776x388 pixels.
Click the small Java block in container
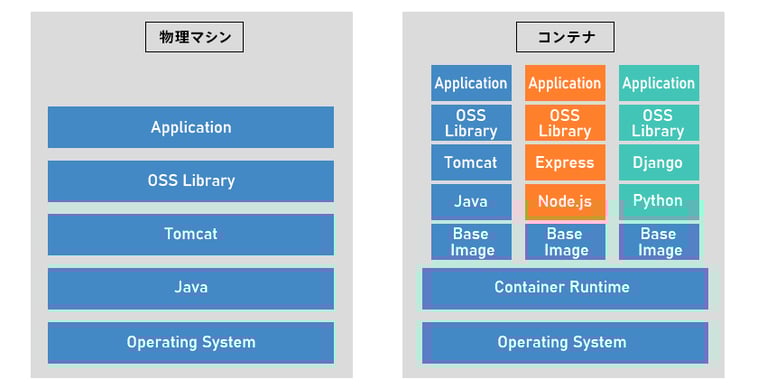471,202
